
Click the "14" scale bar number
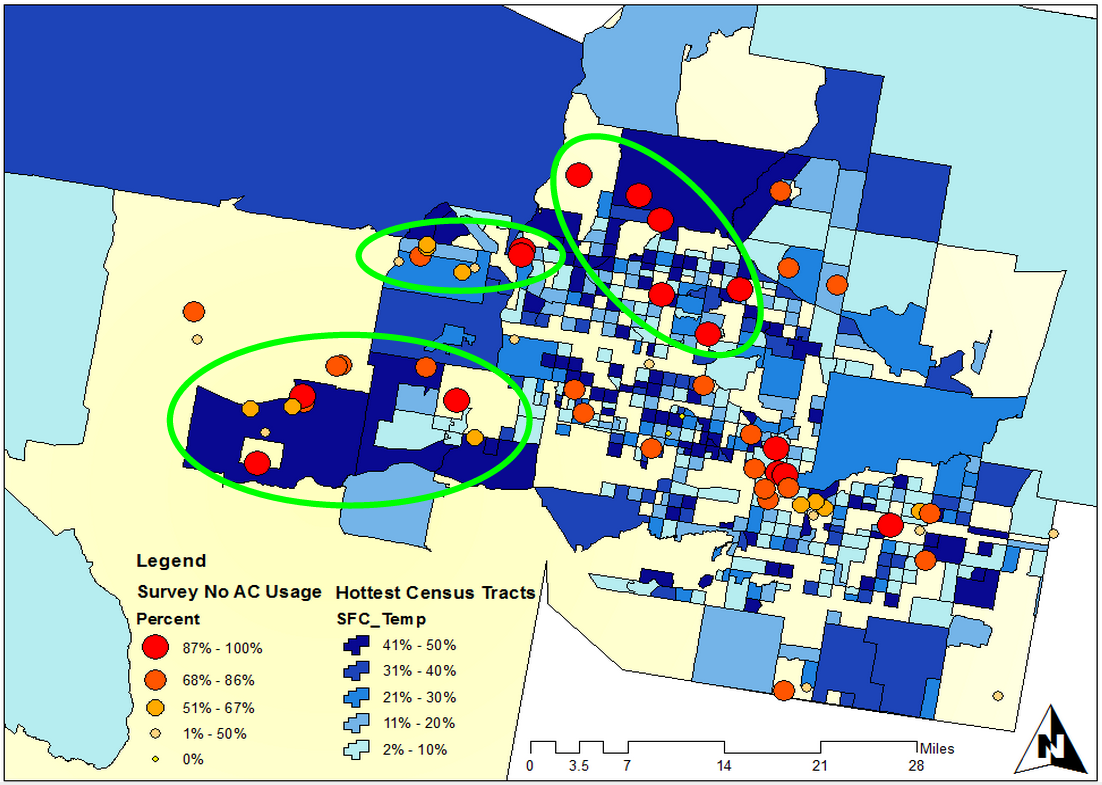[725, 766]
